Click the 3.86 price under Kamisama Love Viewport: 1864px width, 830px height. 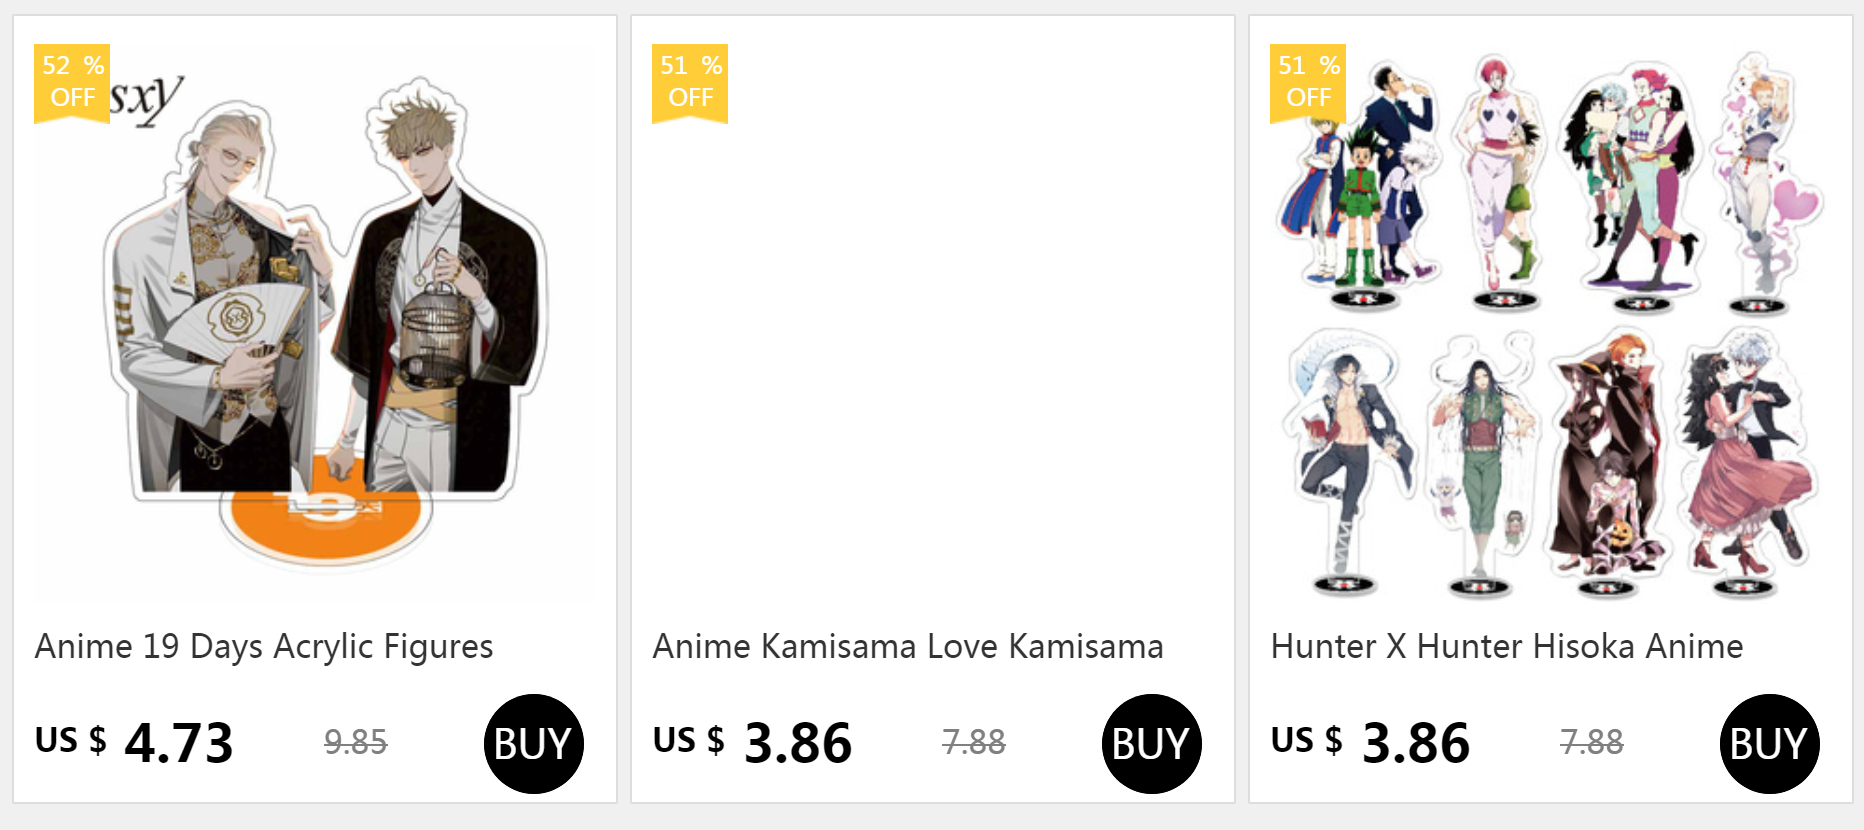click(x=797, y=743)
